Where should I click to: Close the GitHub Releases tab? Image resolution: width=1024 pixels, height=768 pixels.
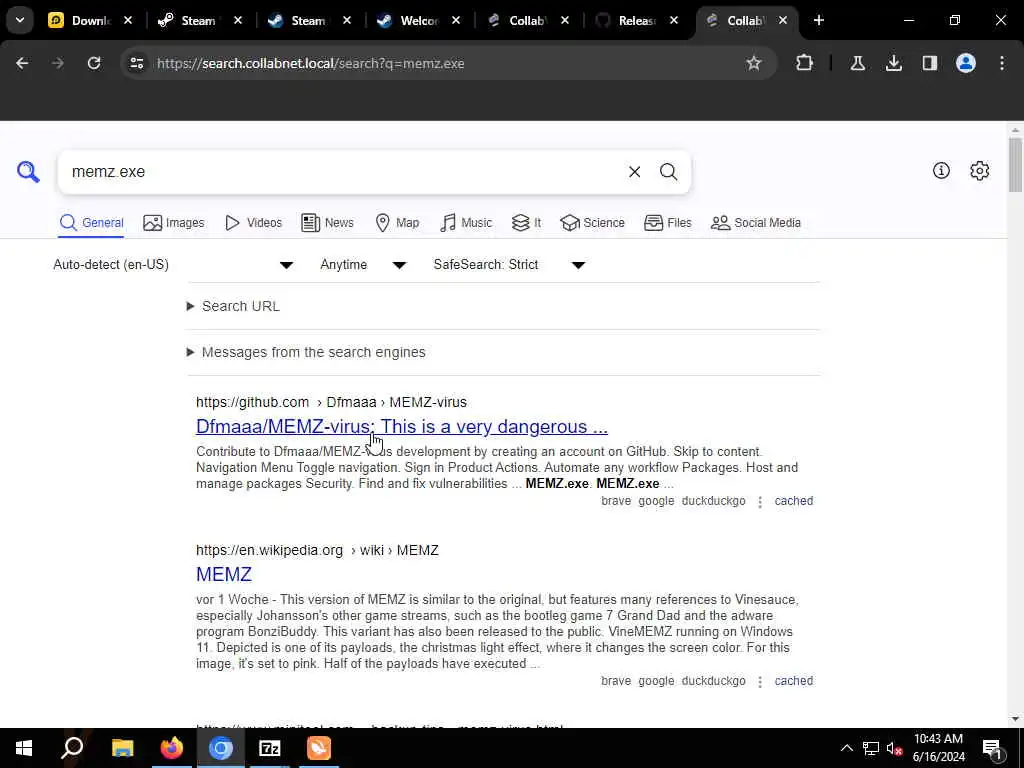673,20
